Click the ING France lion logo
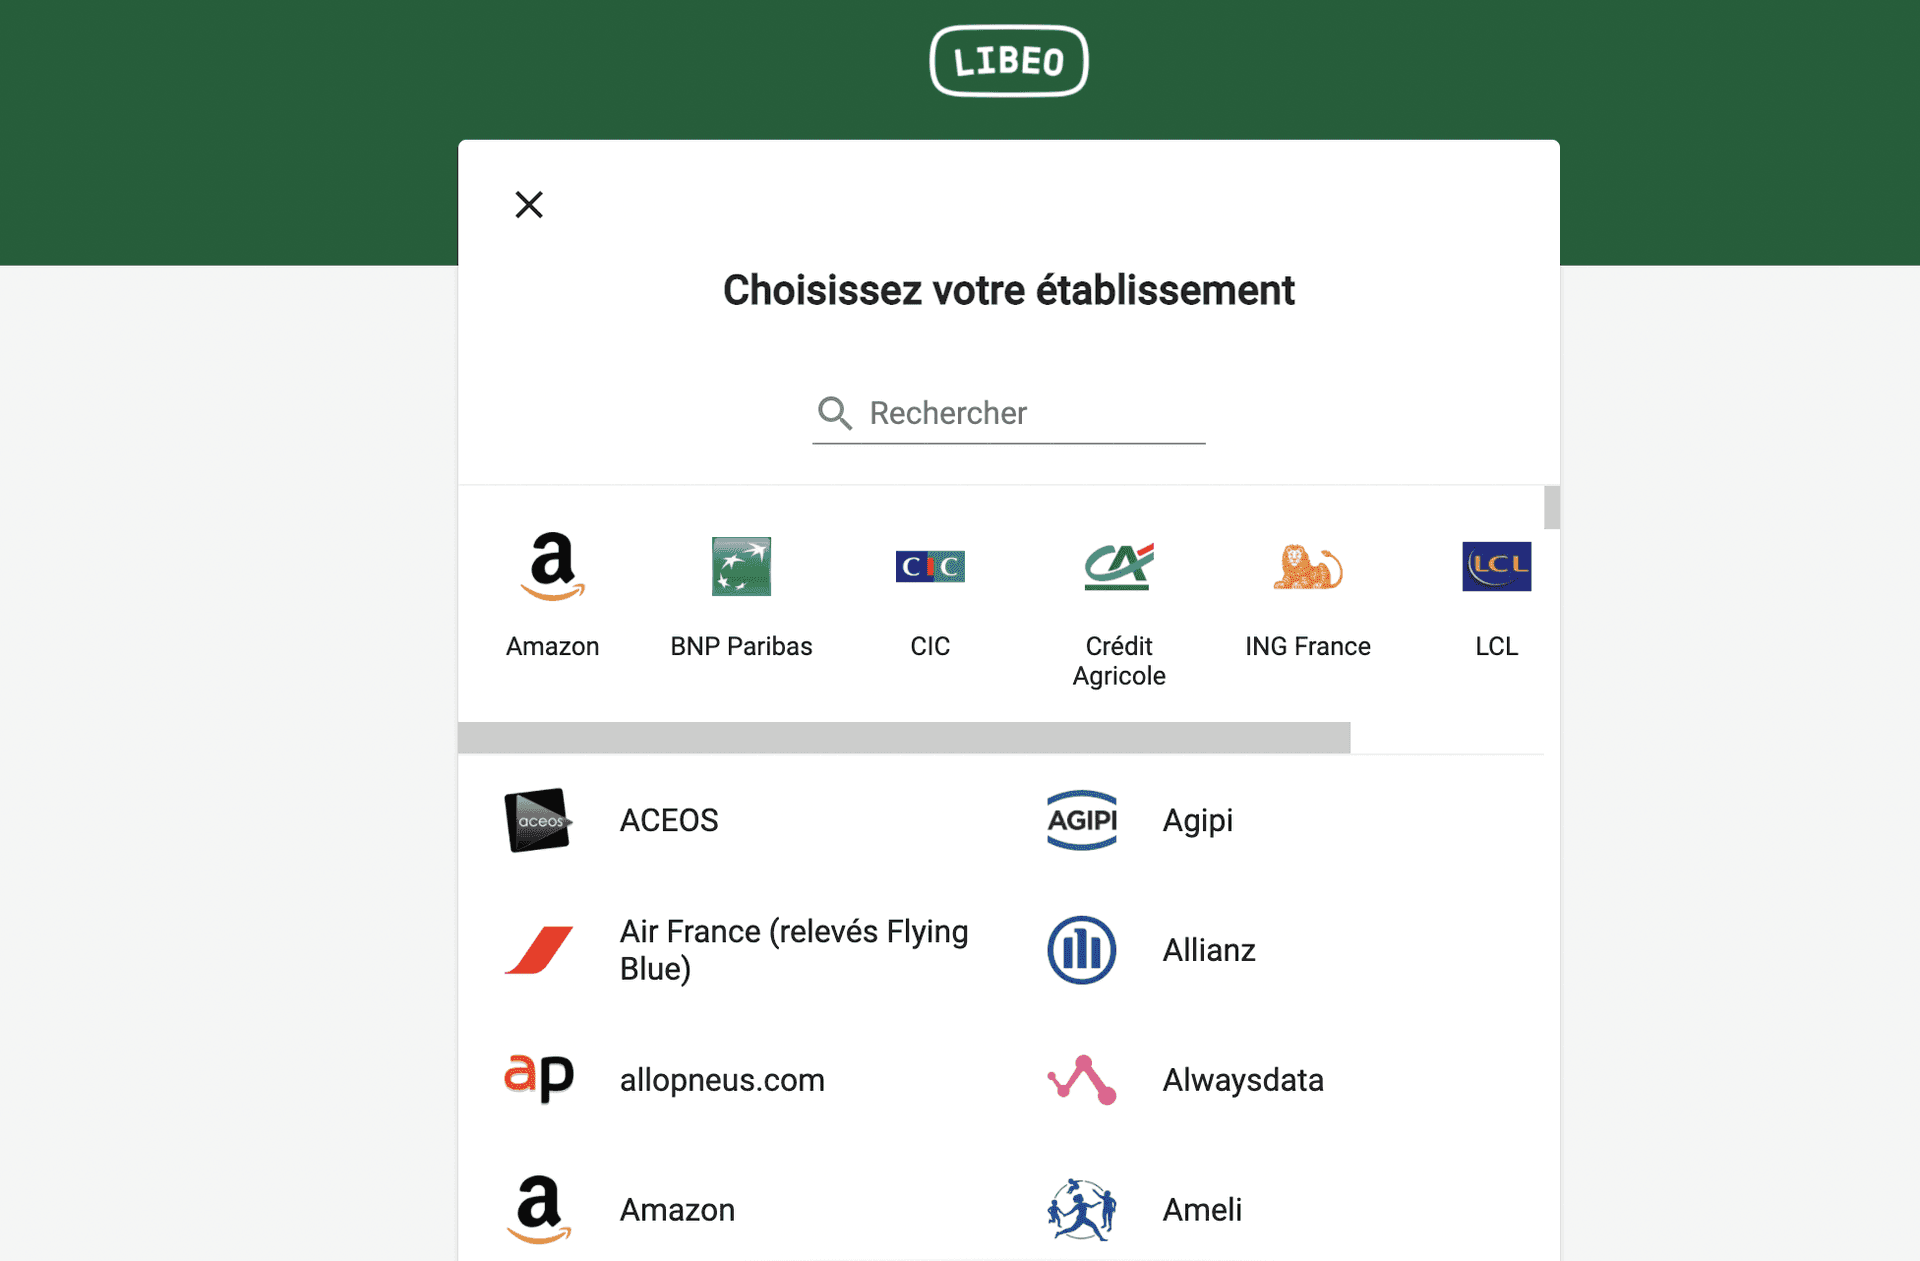1920x1261 pixels. coord(1308,567)
